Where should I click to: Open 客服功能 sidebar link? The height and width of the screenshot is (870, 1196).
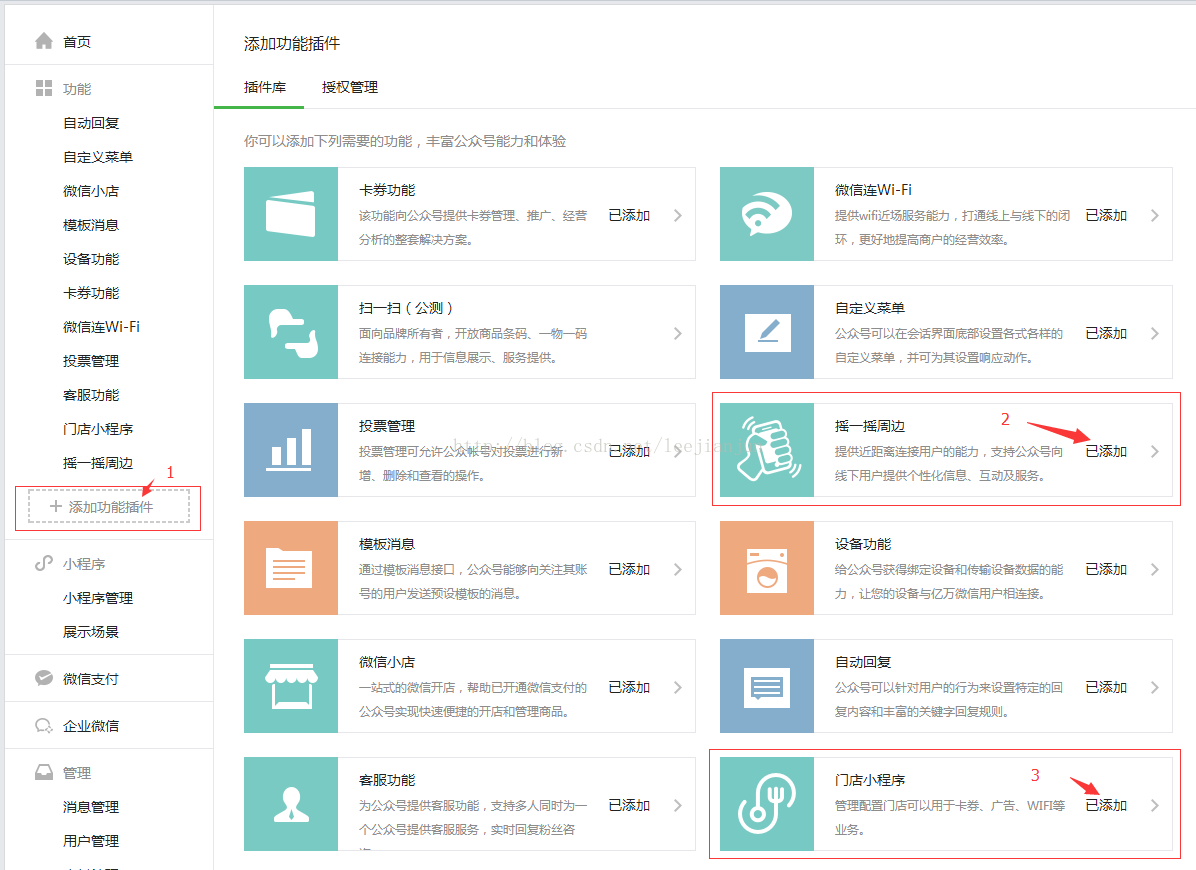pos(91,395)
